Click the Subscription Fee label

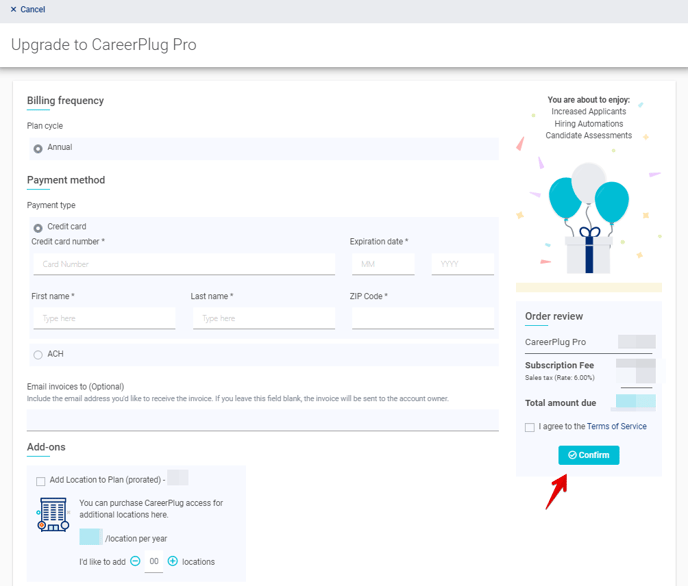pos(559,365)
